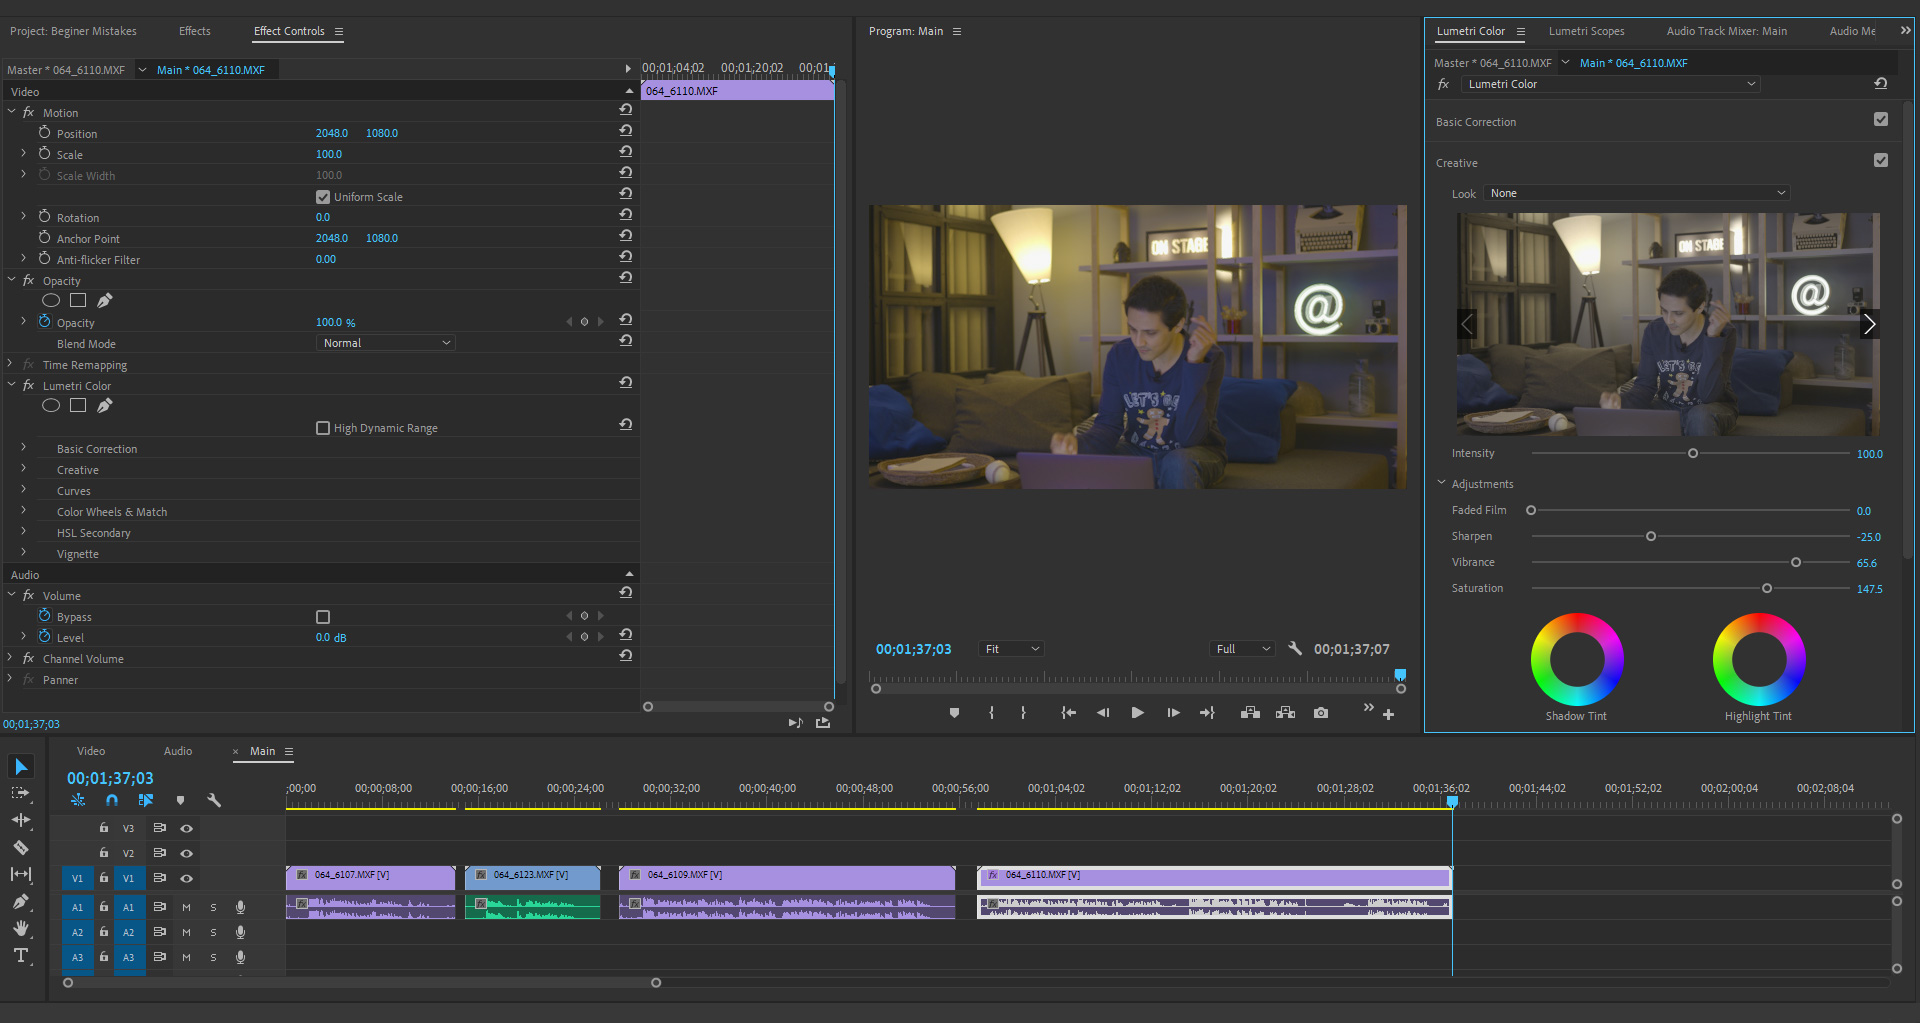Open the Blend Mode Normal dropdown

[386, 343]
